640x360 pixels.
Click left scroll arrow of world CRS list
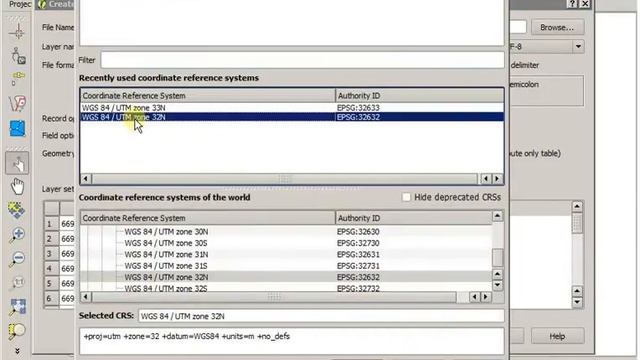86,297
